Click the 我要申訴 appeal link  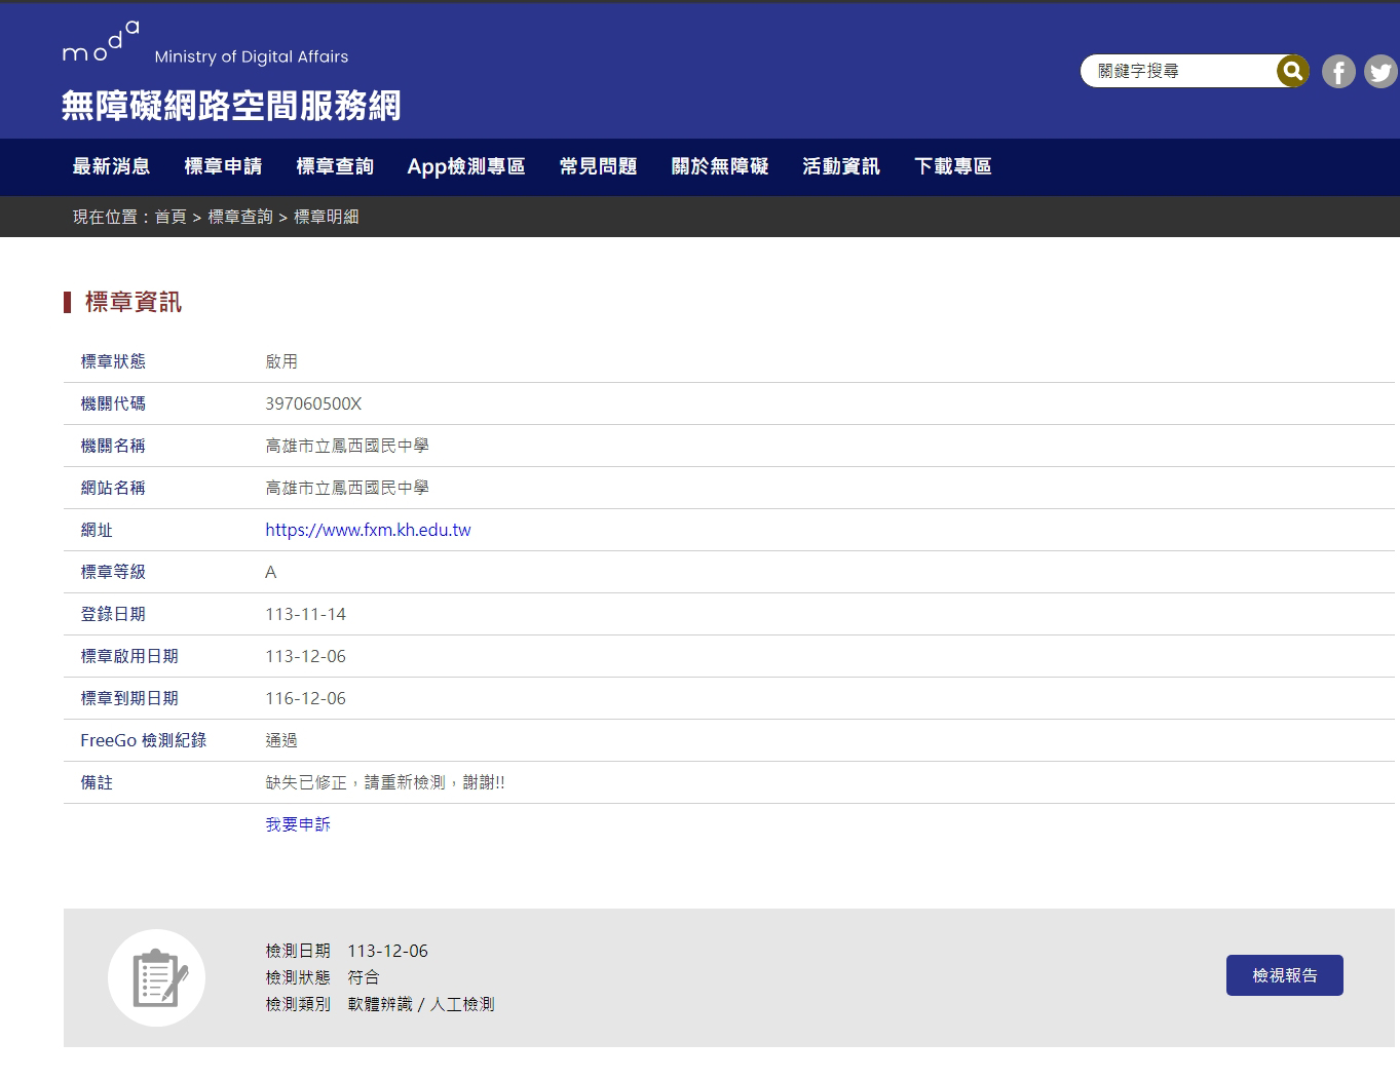tap(298, 825)
